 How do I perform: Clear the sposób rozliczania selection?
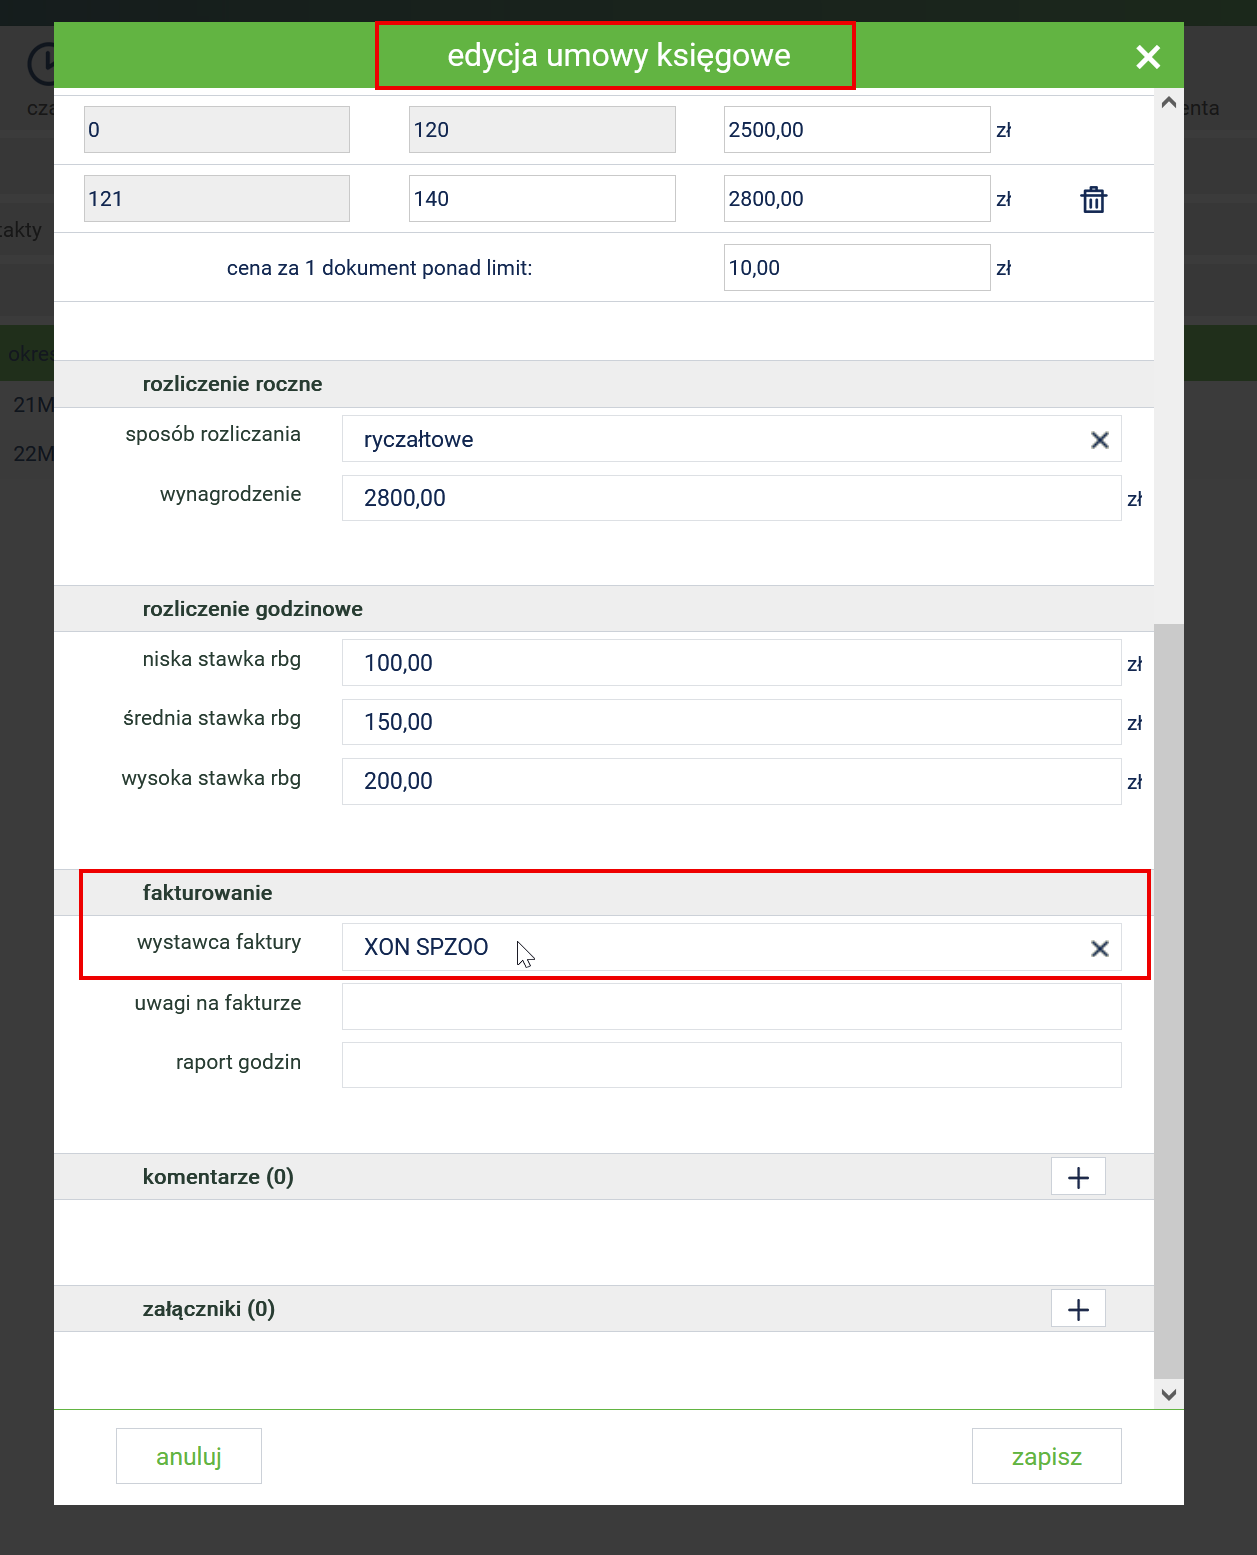(x=1100, y=440)
